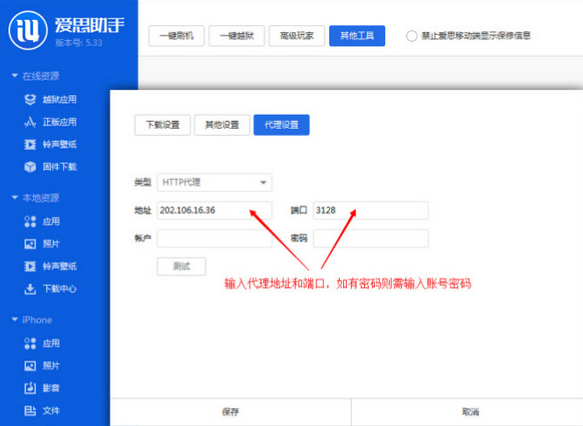Click the 爱思助手 logo icon

[28, 30]
